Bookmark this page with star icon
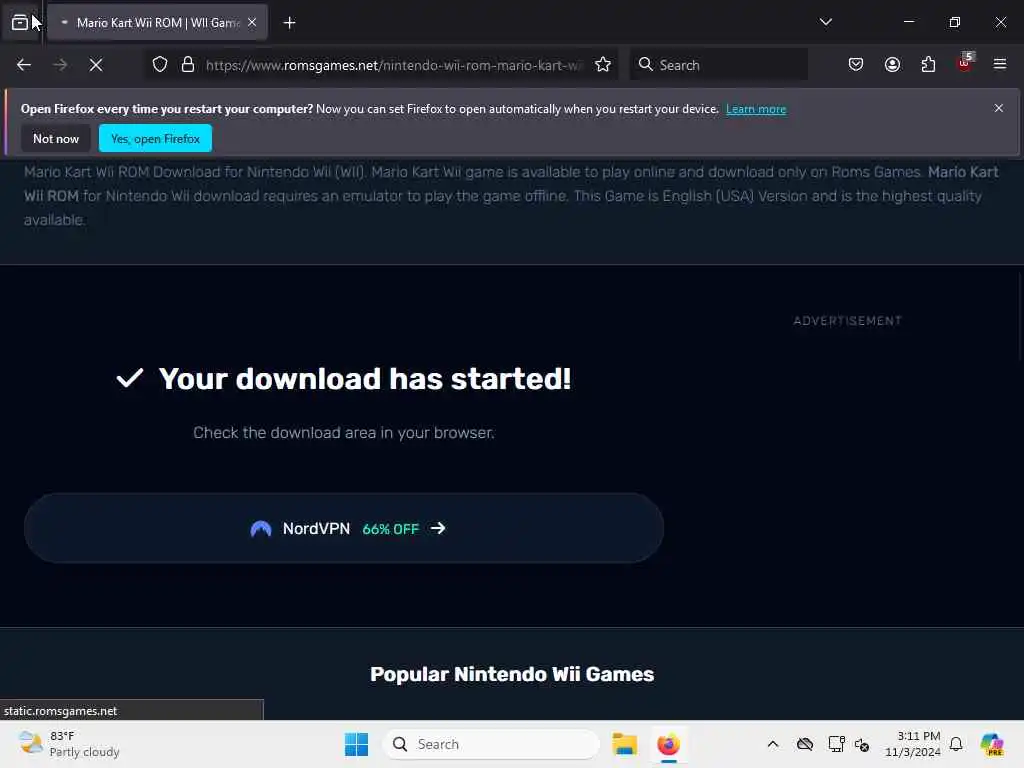Image resolution: width=1024 pixels, height=768 pixels. 603,65
